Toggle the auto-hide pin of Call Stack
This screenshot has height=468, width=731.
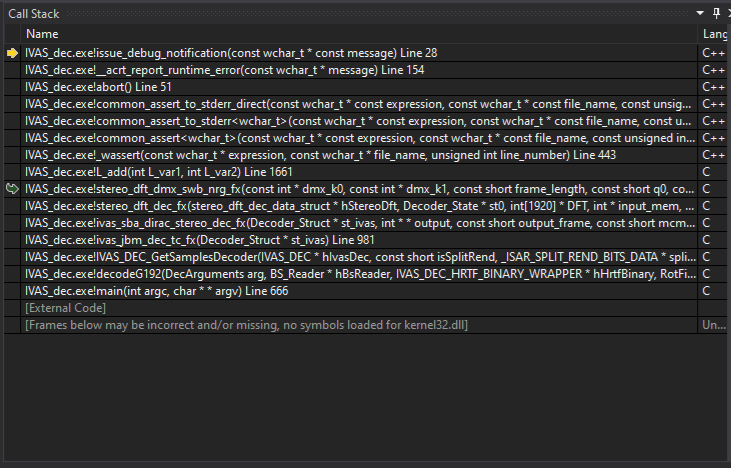click(x=714, y=12)
